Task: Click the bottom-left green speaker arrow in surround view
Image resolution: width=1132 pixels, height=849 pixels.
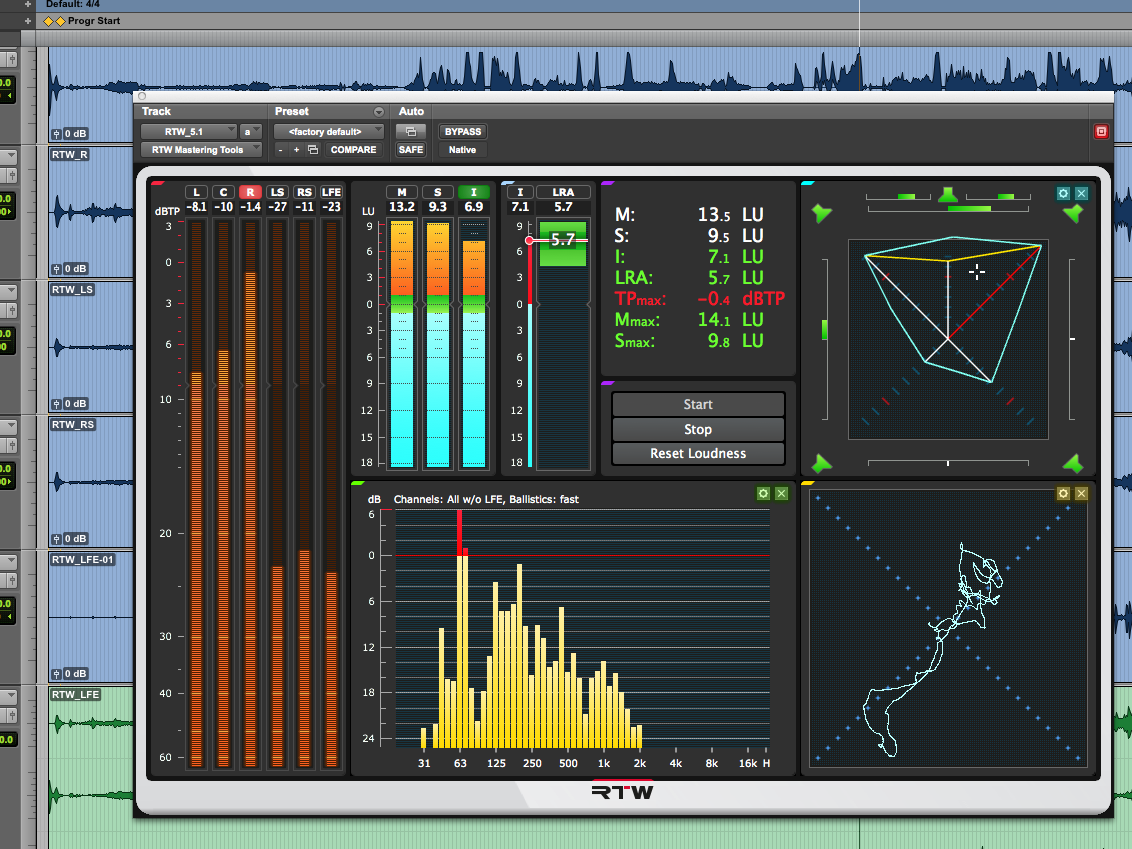Action: click(x=822, y=463)
